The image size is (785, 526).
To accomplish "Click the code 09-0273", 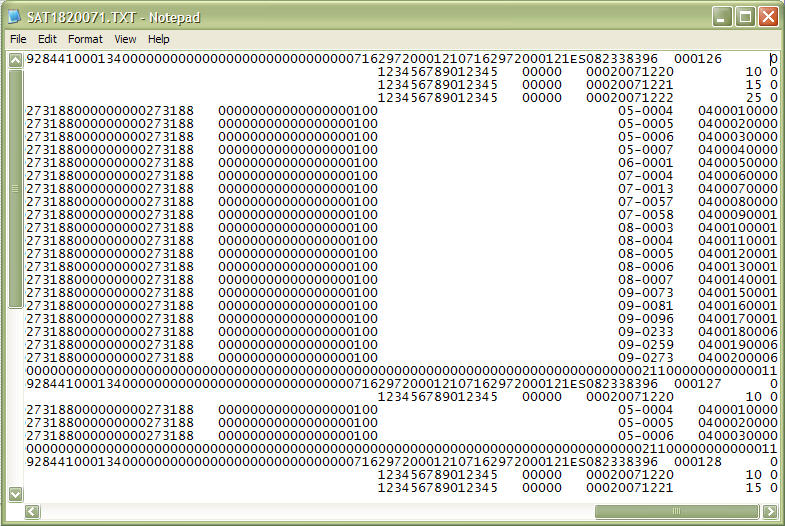I will coord(646,358).
